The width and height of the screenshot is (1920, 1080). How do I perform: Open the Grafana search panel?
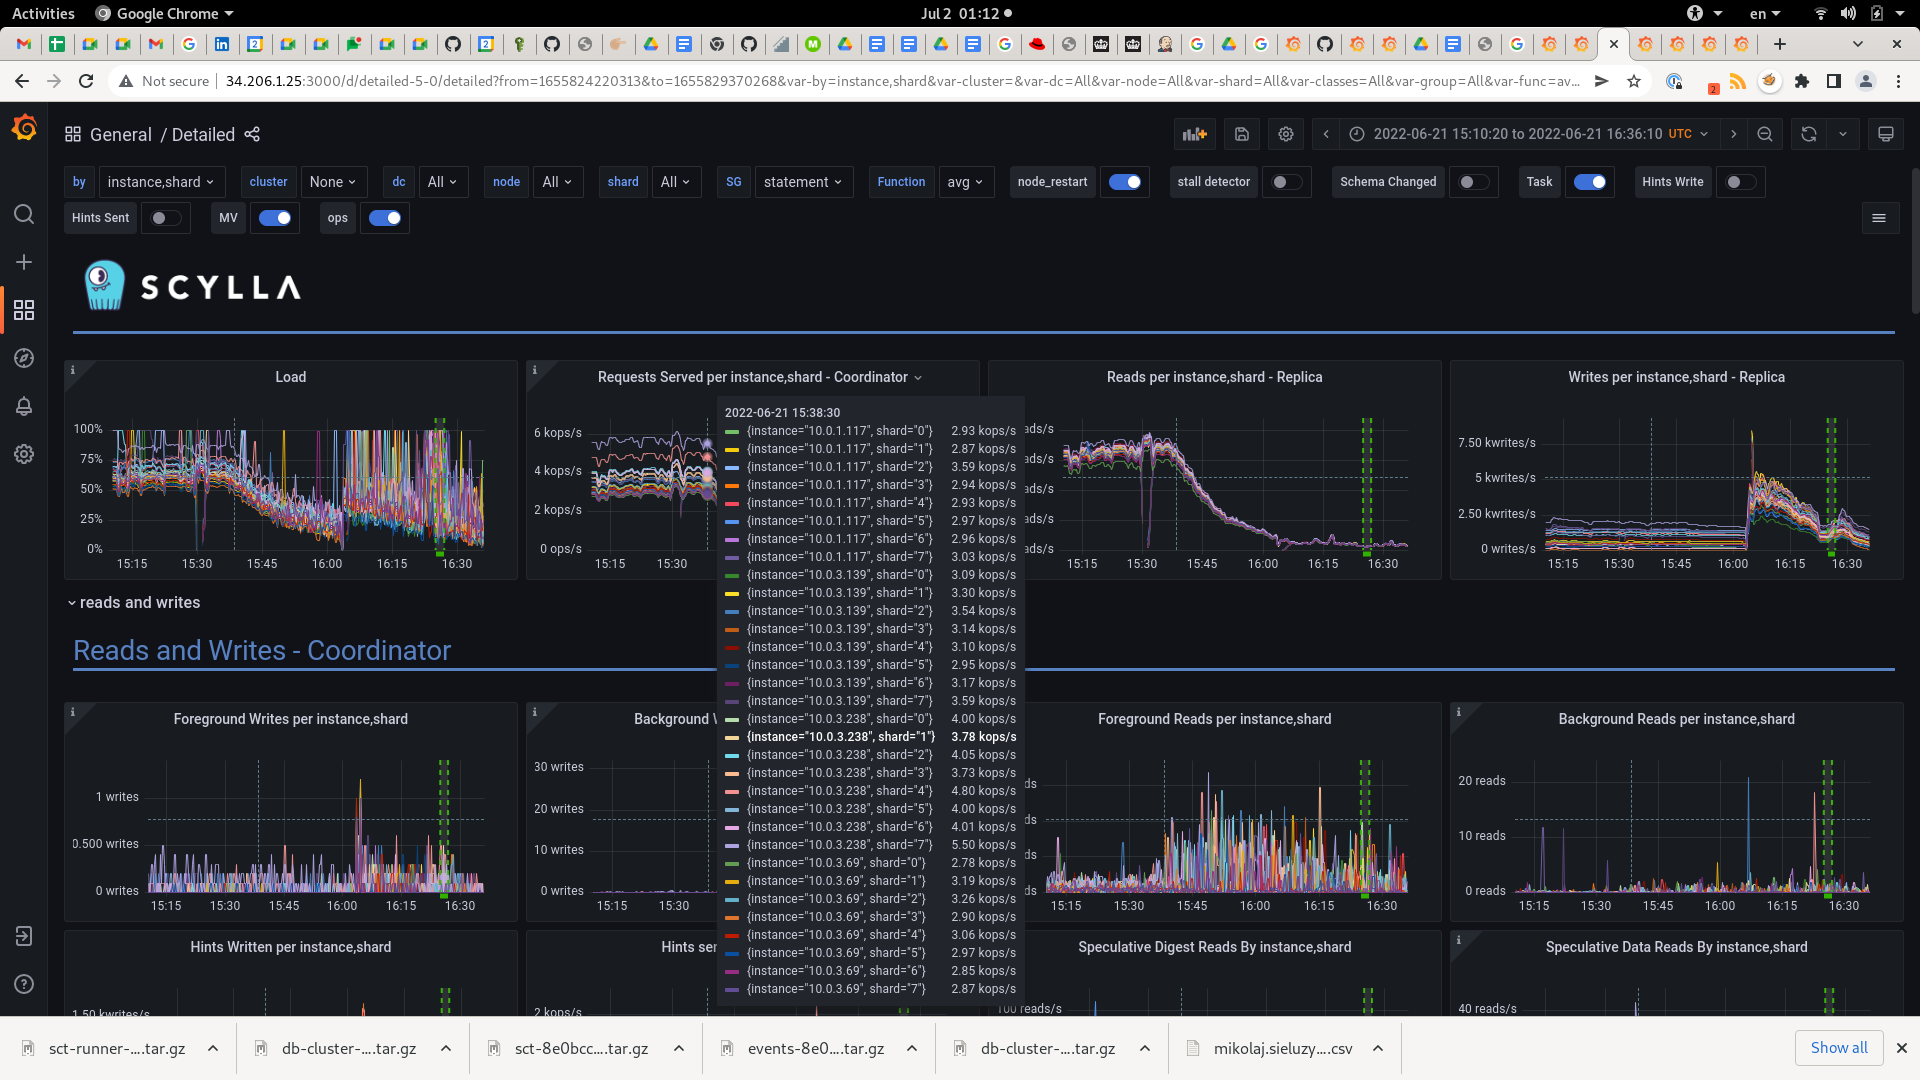click(24, 213)
